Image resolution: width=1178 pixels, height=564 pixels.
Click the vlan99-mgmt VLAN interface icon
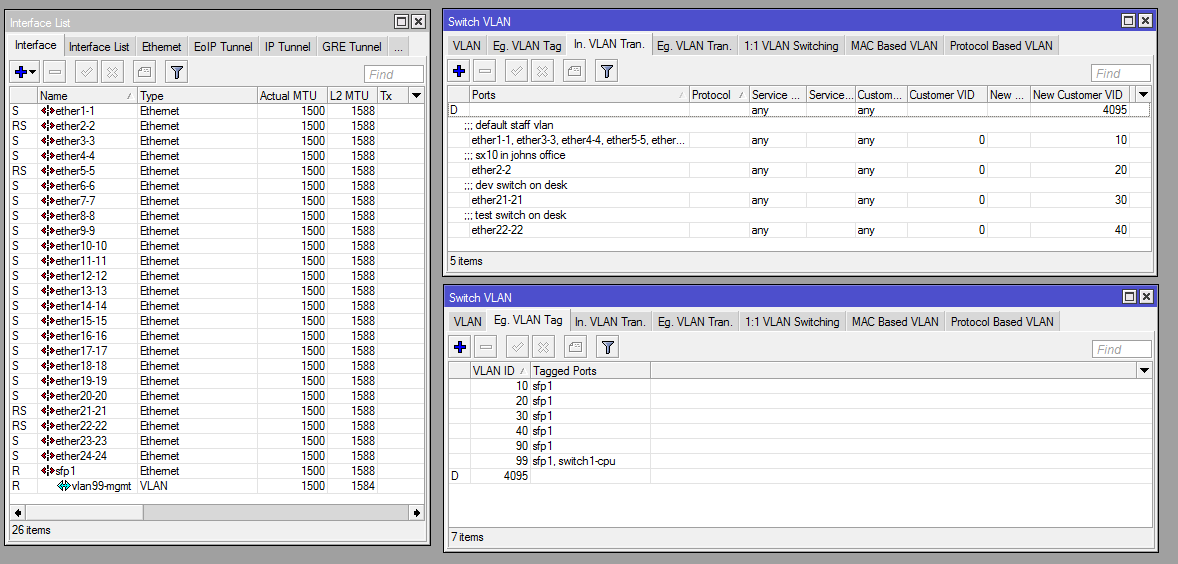(64, 486)
